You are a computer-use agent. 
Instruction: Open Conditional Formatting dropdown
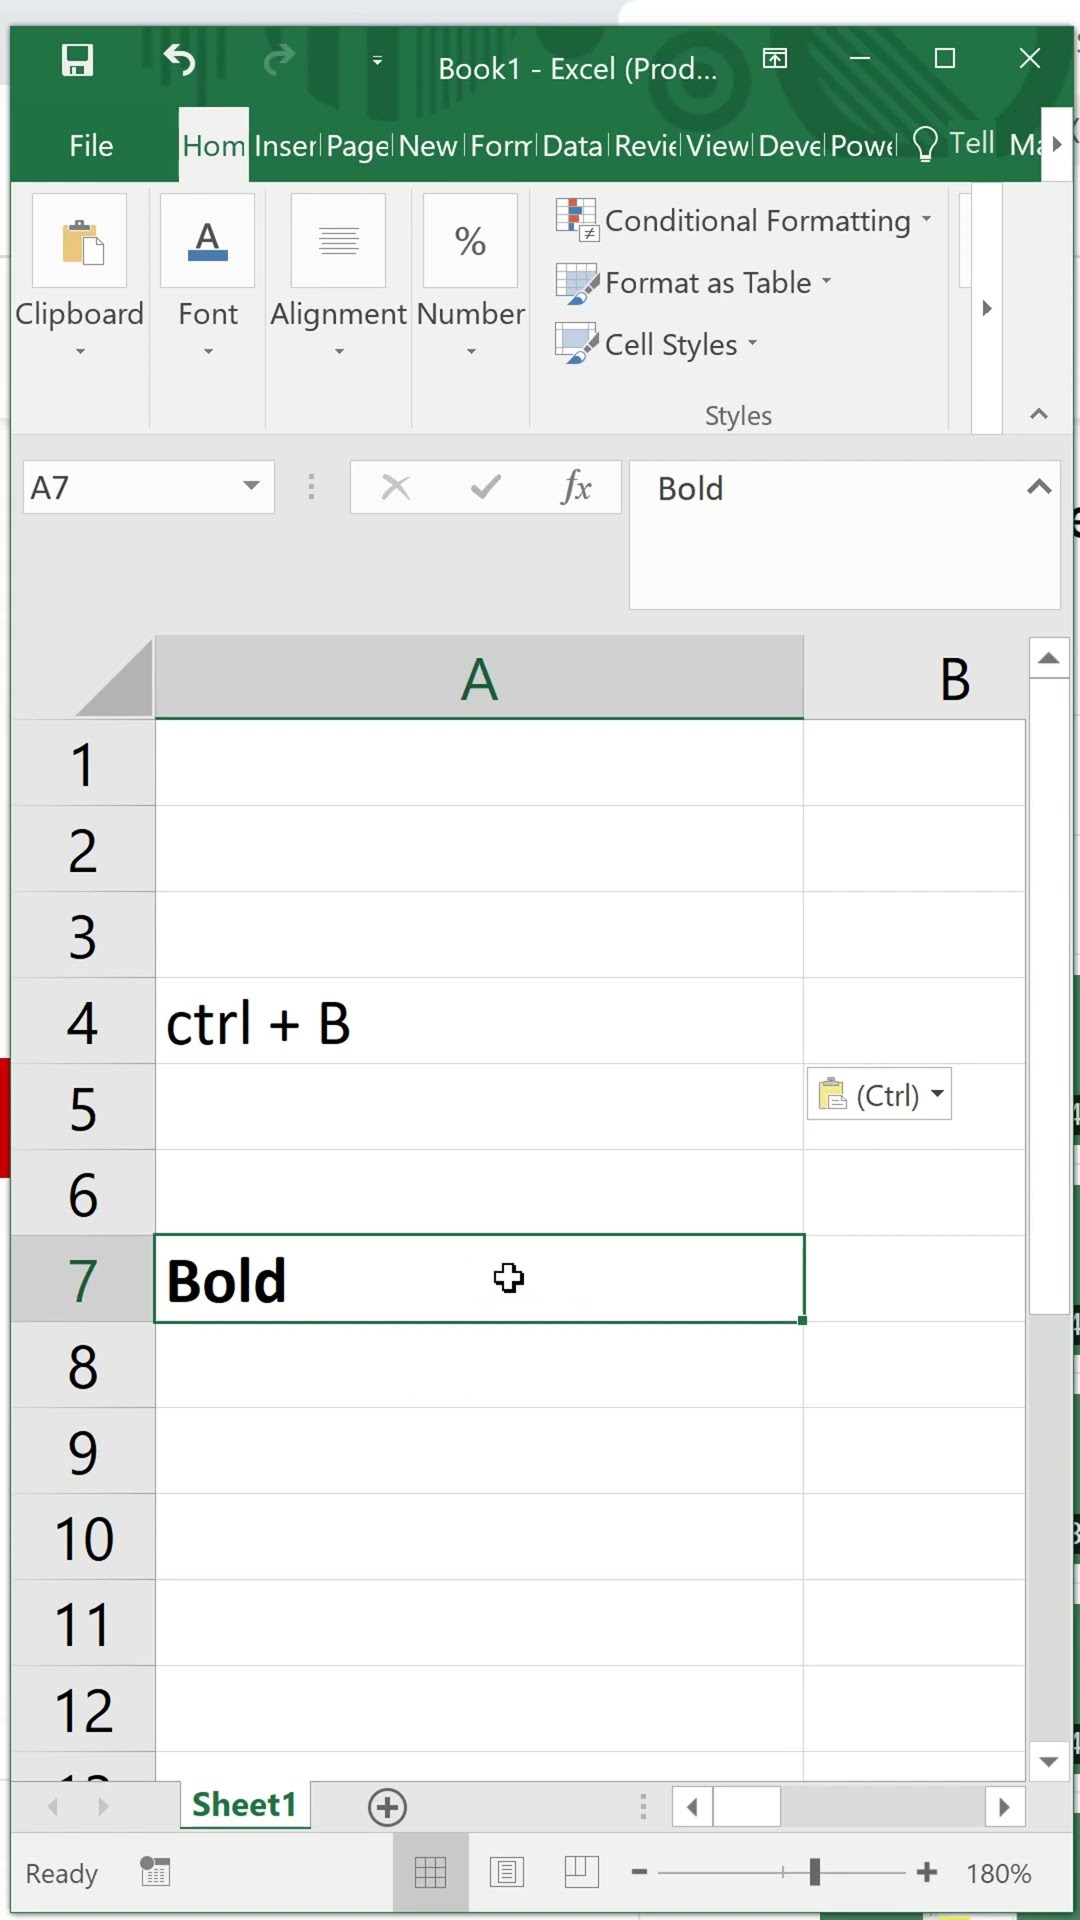(745, 220)
